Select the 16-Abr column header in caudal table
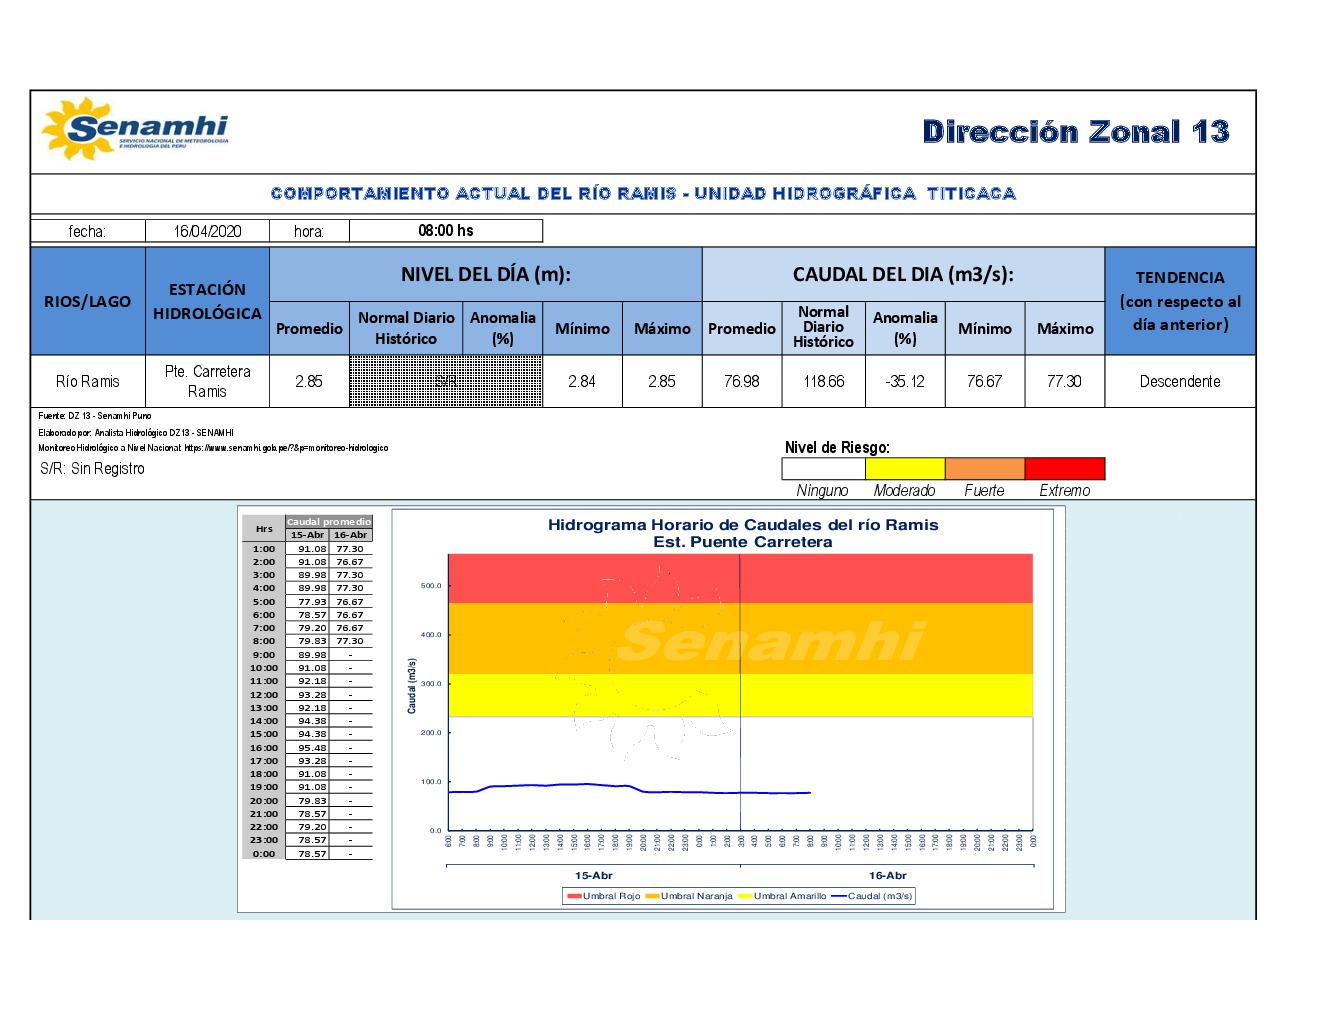Screen dimensions: 1320x1020 (x=350, y=535)
